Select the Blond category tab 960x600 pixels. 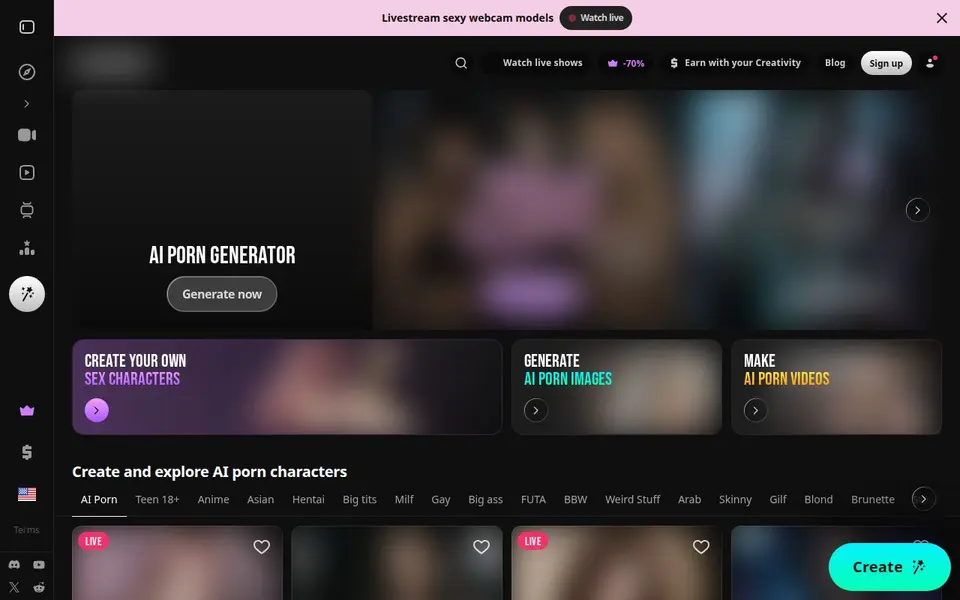click(818, 500)
